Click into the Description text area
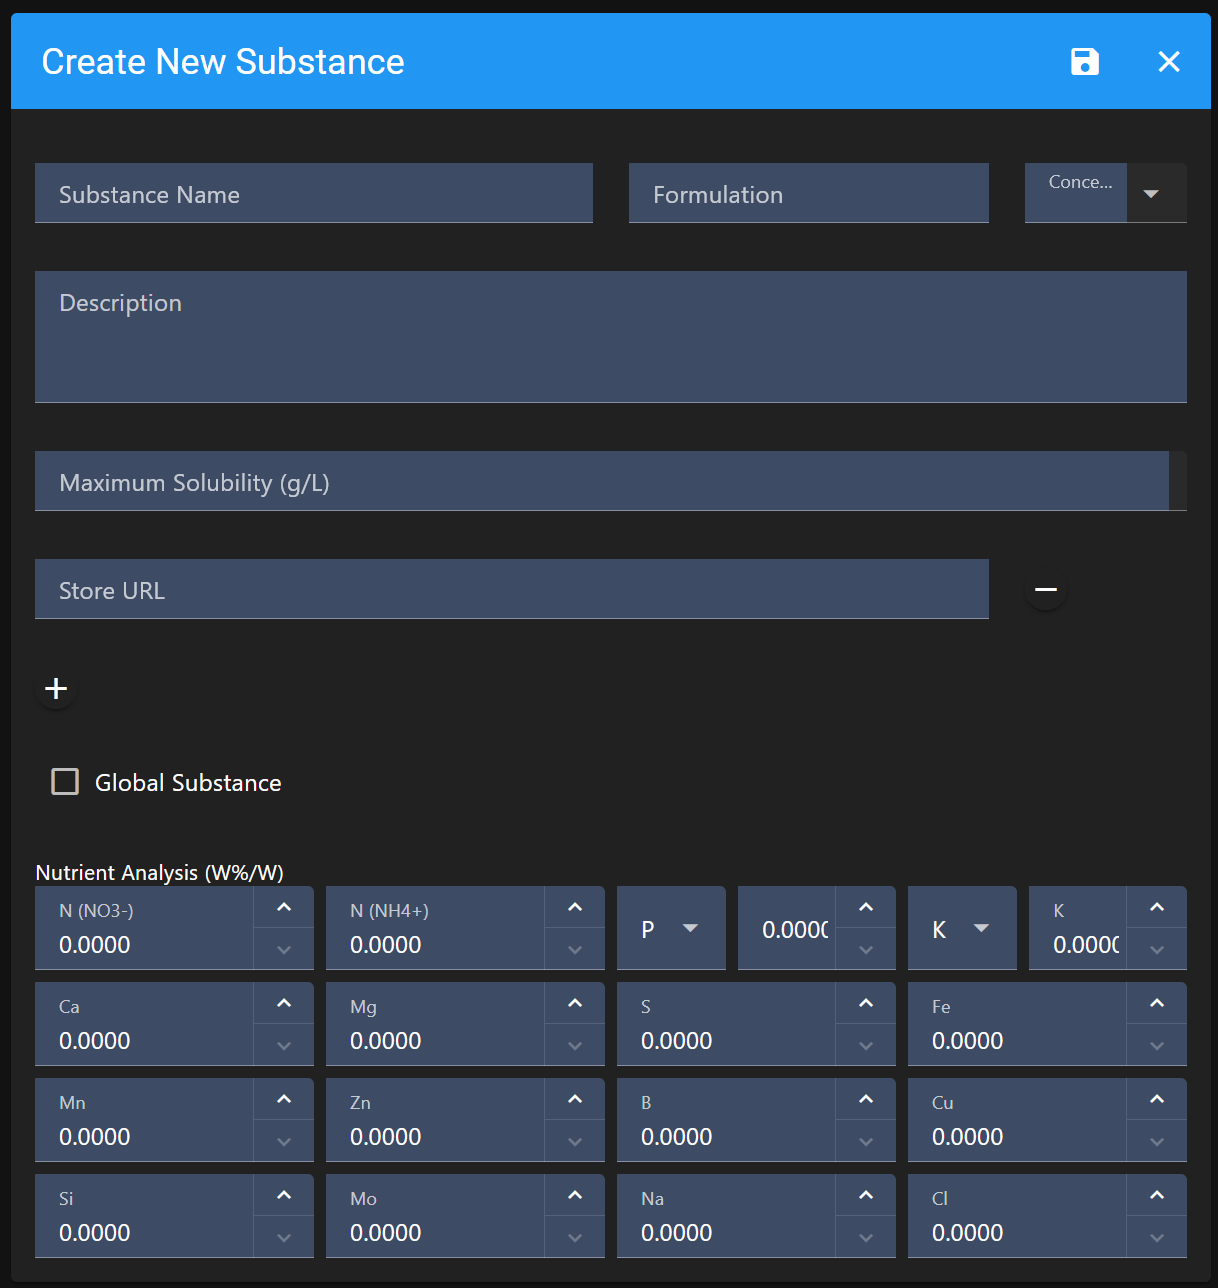1218x1288 pixels. pyautogui.click(x=610, y=337)
